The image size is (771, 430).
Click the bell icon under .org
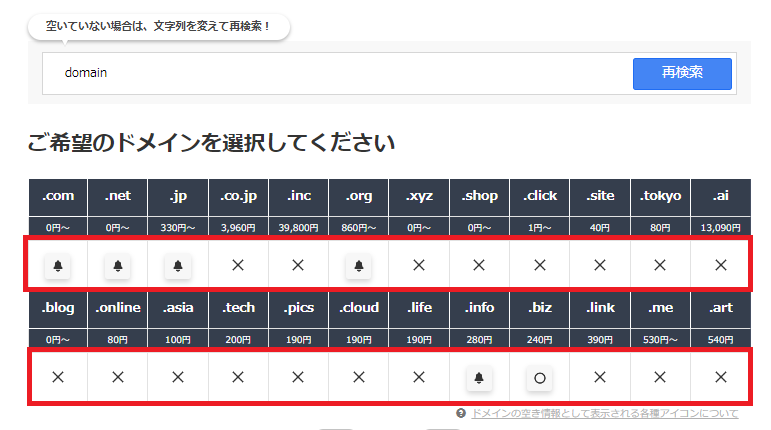click(x=358, y=265)
